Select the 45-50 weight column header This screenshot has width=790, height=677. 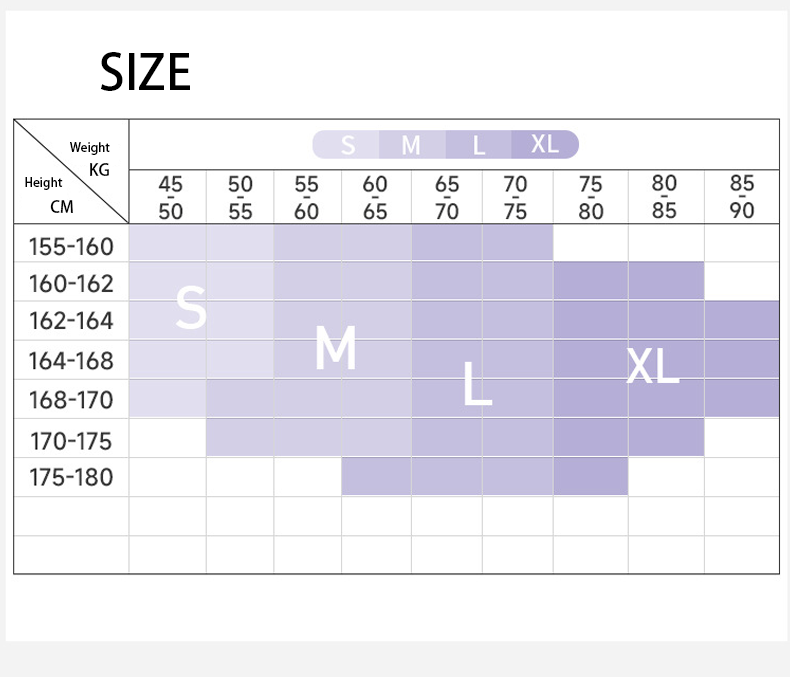click(170, 197)
